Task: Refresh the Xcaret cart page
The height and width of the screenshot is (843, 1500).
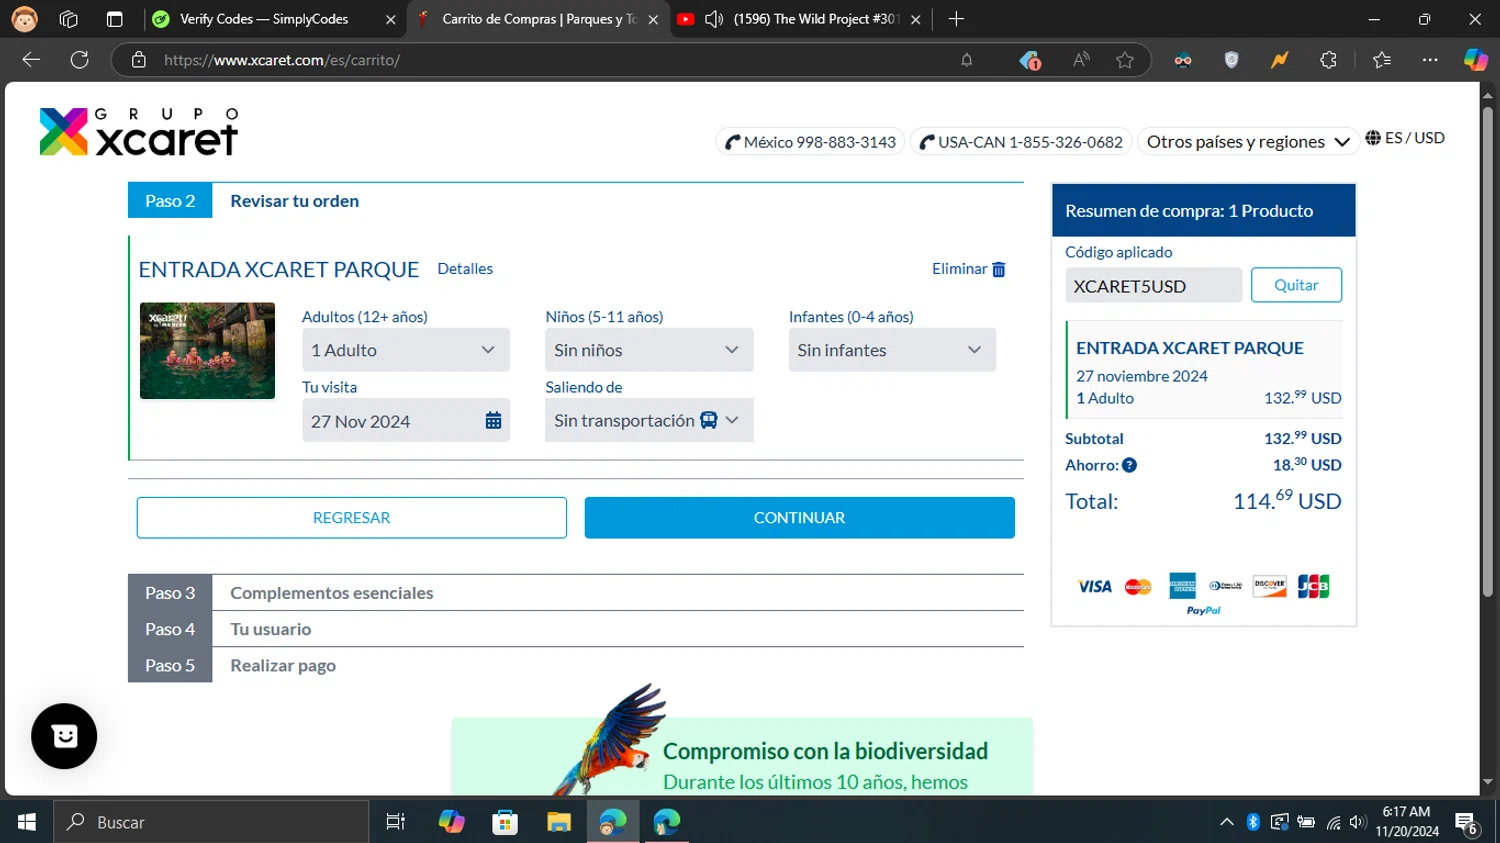Action: [80, 60]
